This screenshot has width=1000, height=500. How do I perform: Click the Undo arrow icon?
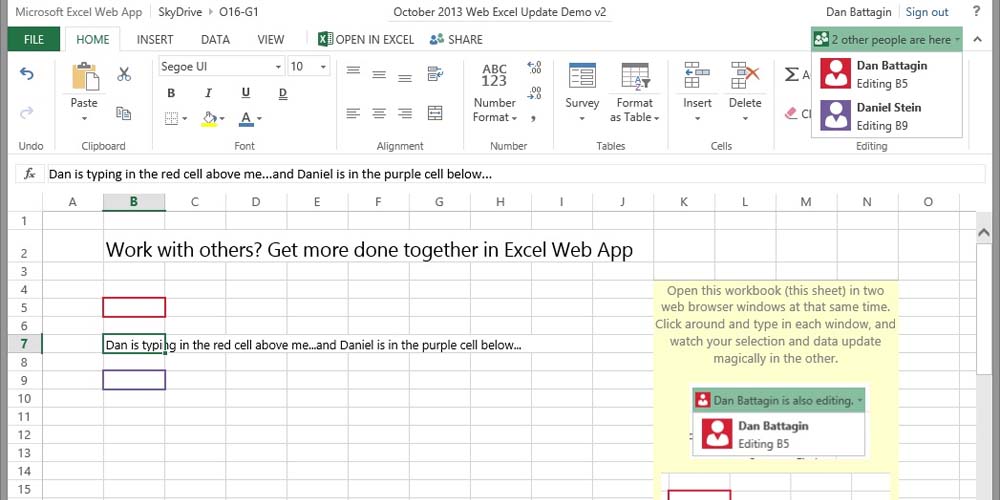27,74
